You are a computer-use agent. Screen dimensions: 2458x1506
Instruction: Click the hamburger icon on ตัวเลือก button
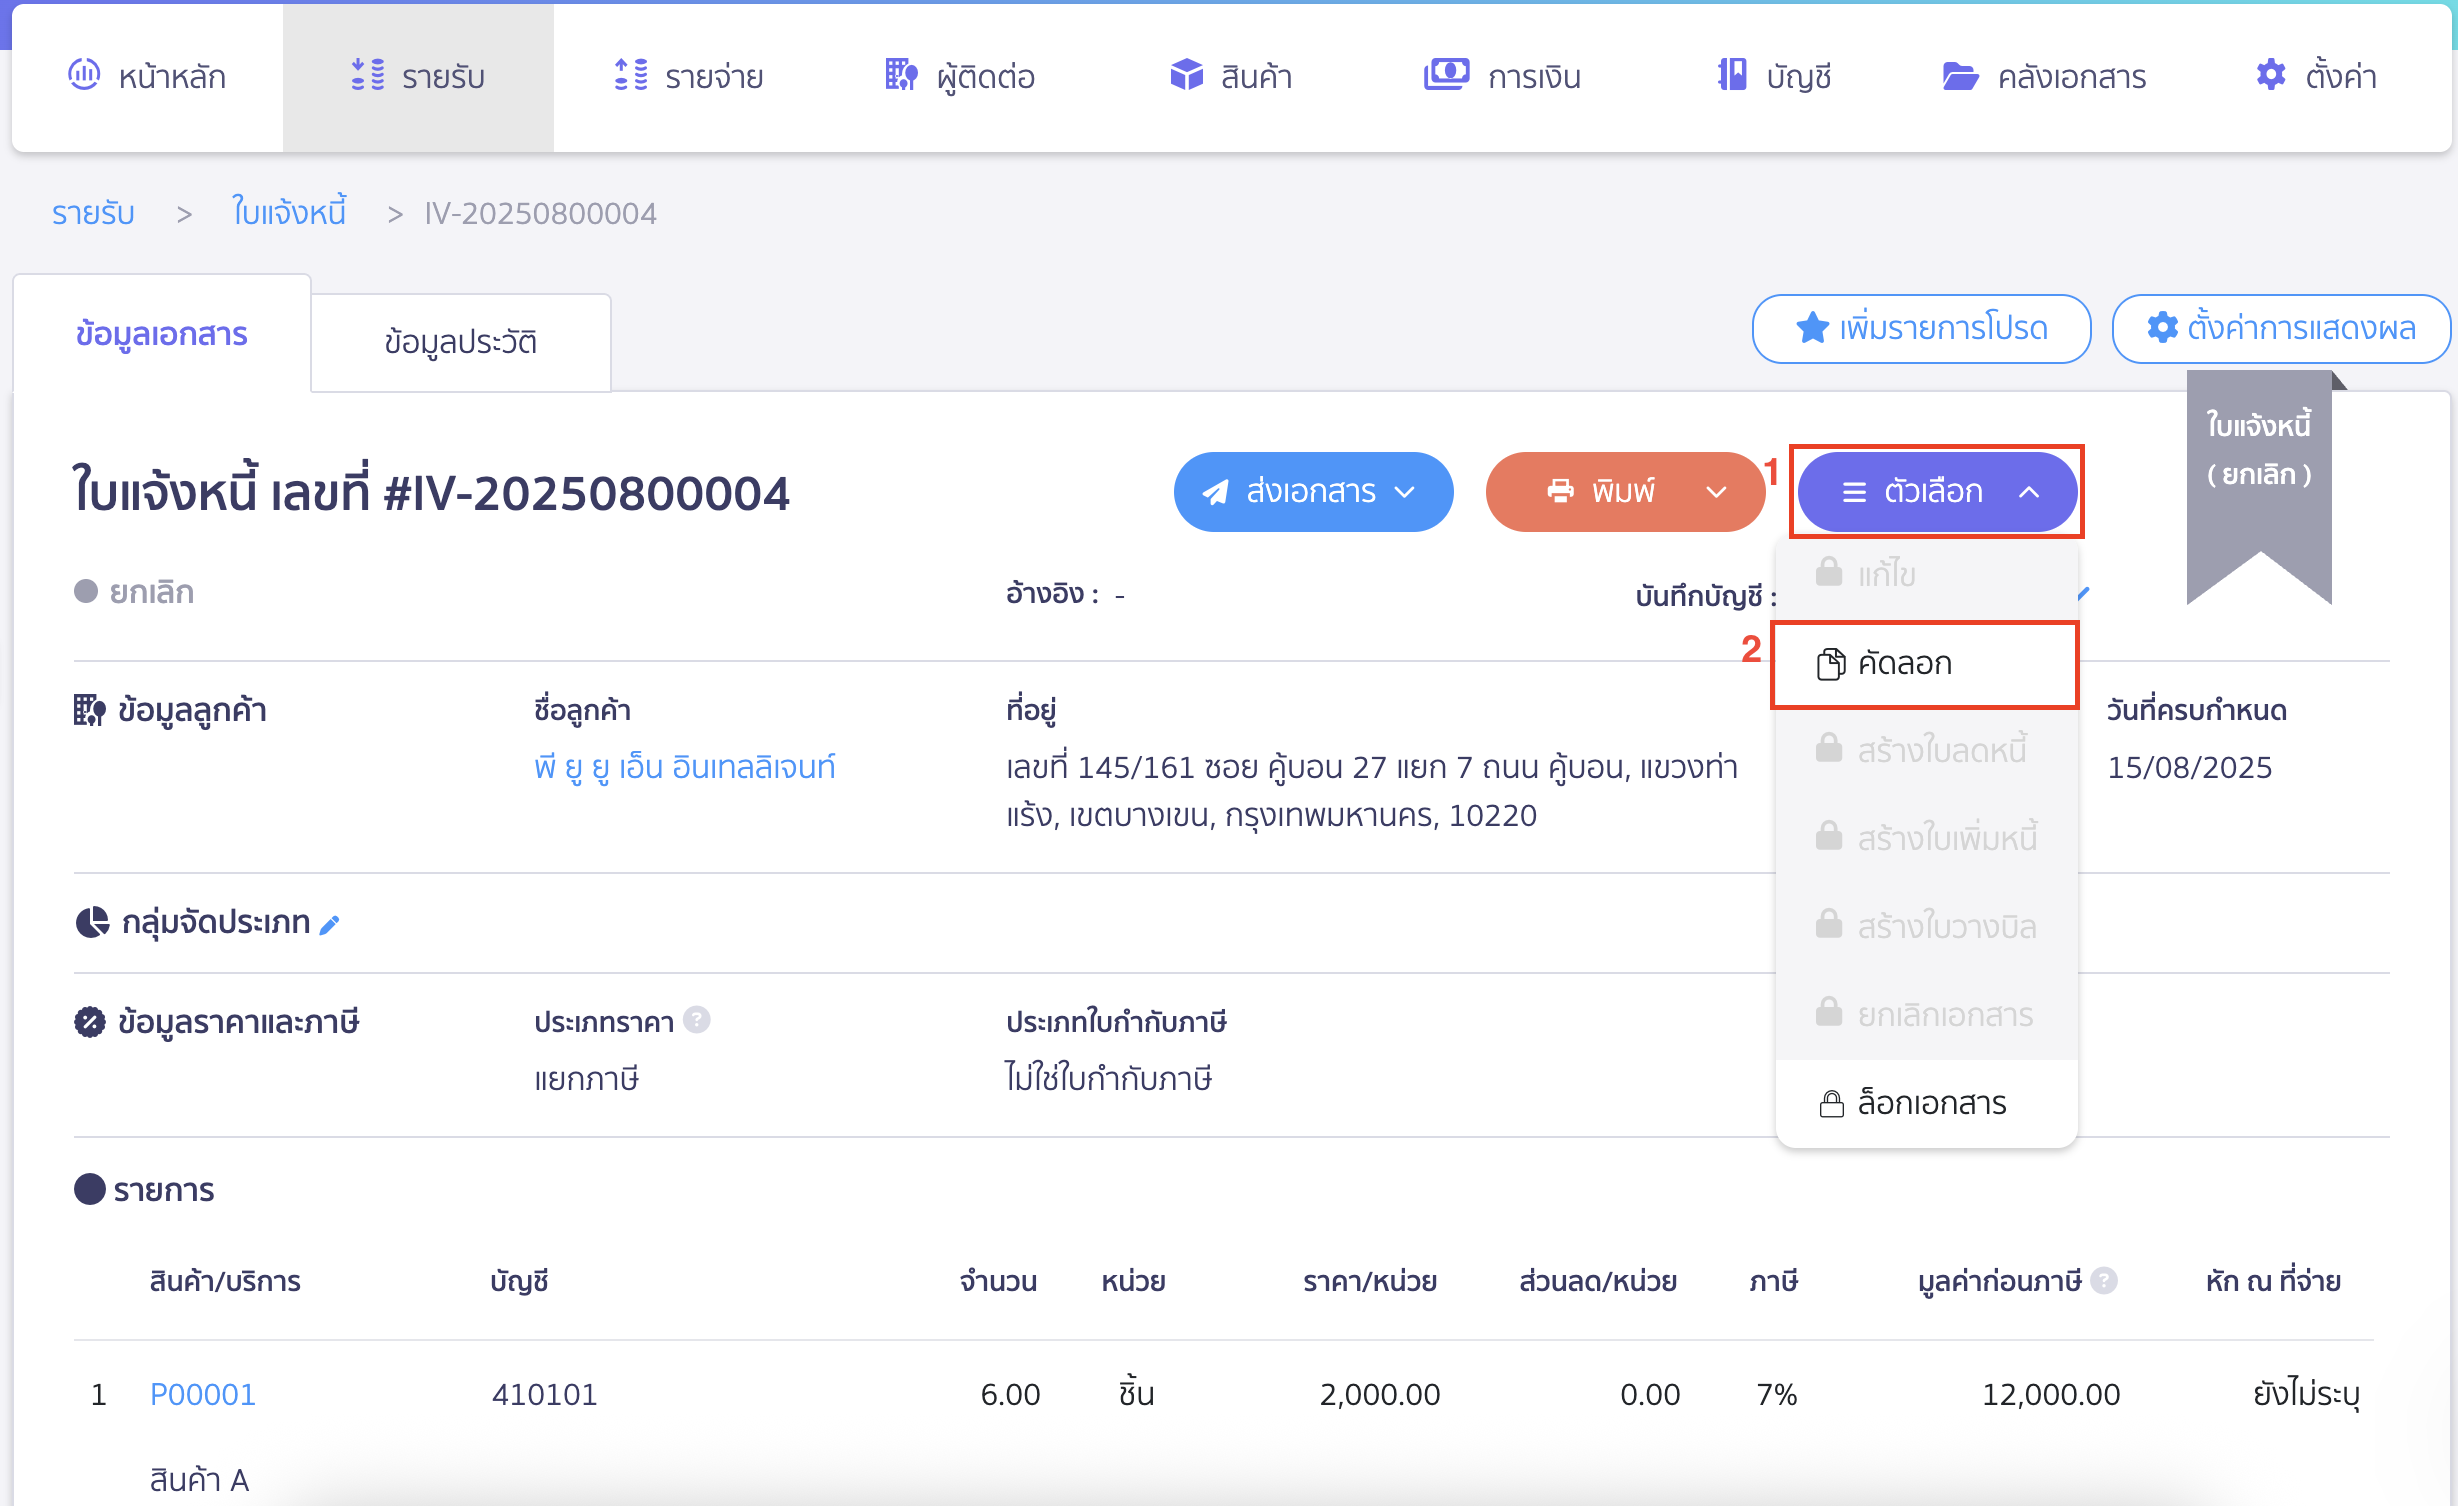1854,492
